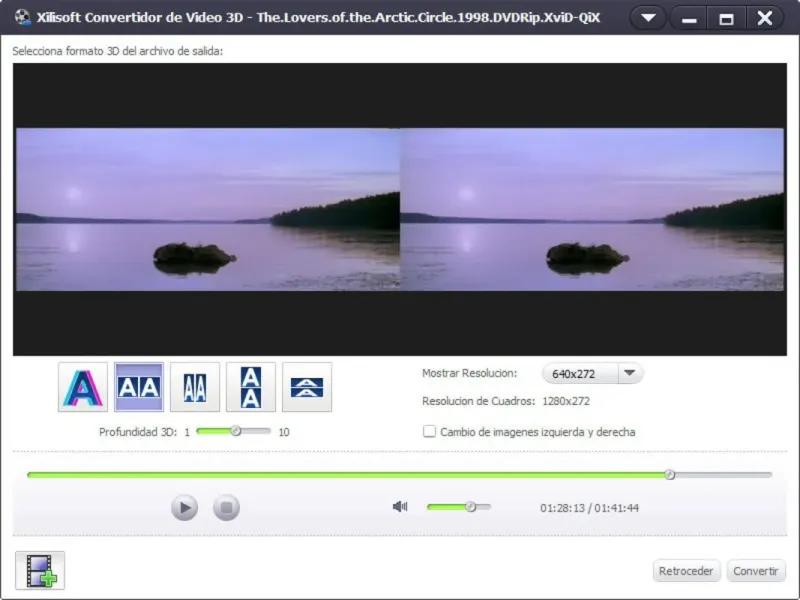This screenshot has width=800, height=600.
Task: Click the Resolucion de Cuadros value 1280x272
Action: (566, 401)
